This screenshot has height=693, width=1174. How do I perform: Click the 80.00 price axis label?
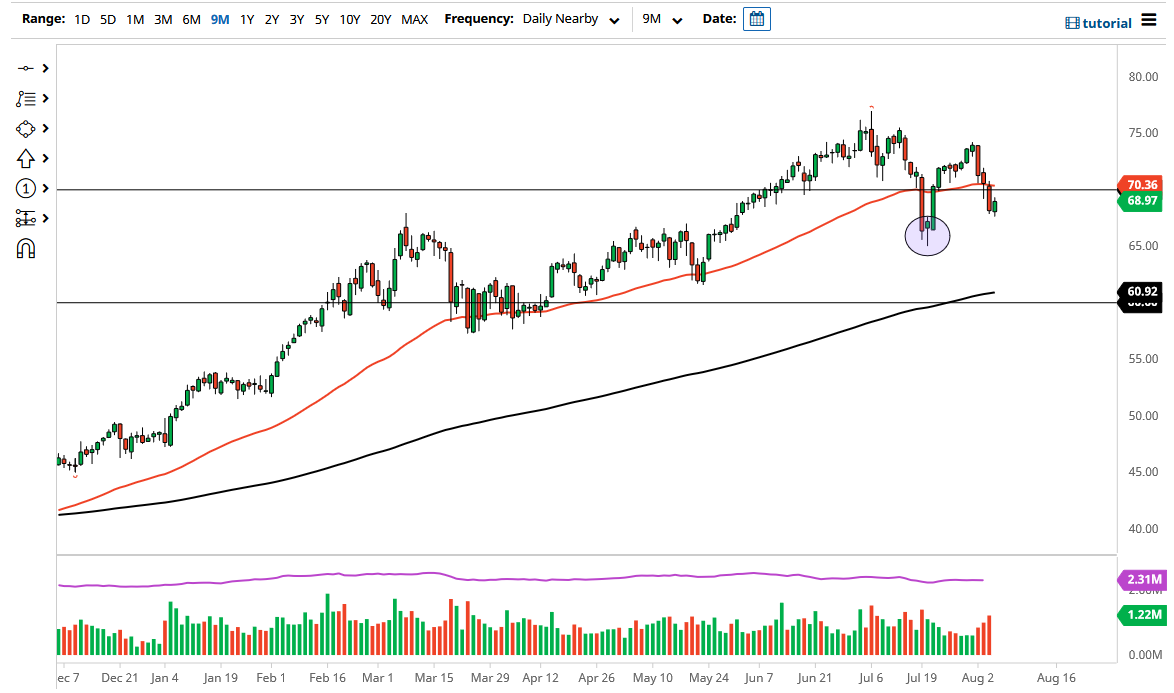point(1143,76)
